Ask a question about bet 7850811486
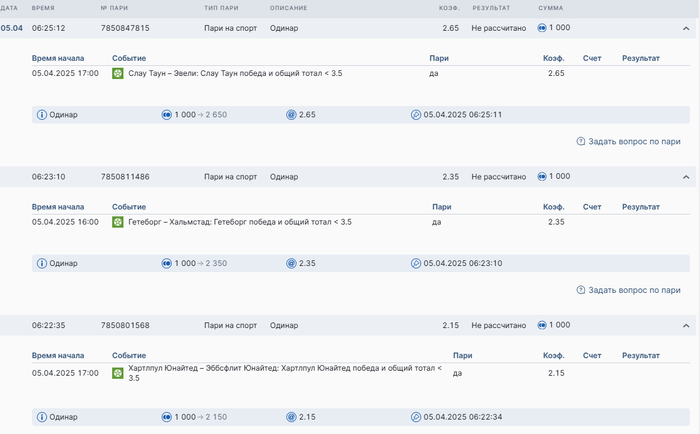 click(x=634, y=290)
